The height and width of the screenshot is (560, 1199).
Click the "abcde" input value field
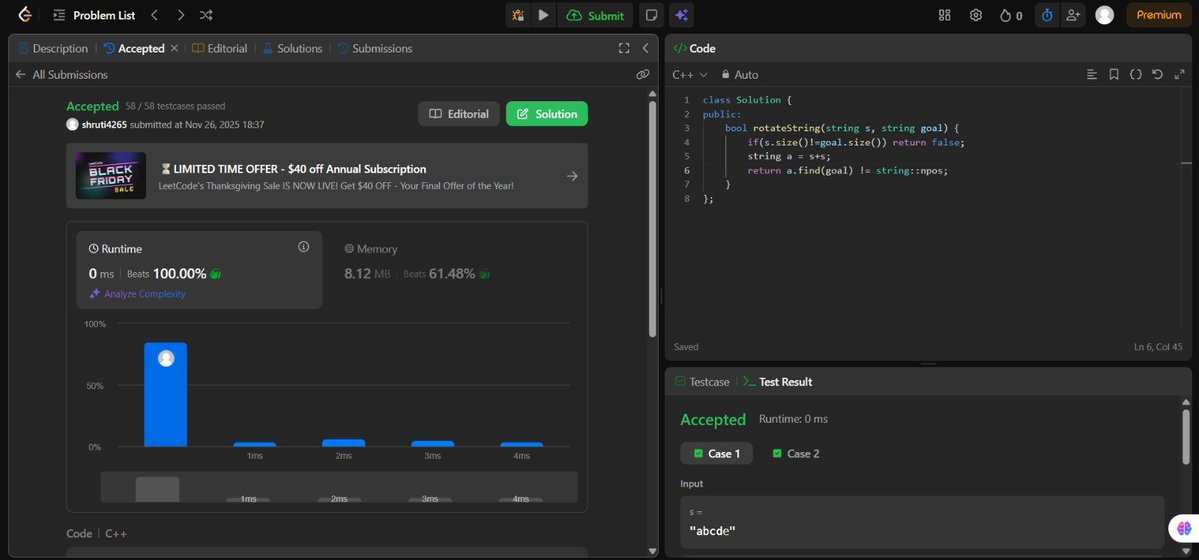tap(922, 523)
